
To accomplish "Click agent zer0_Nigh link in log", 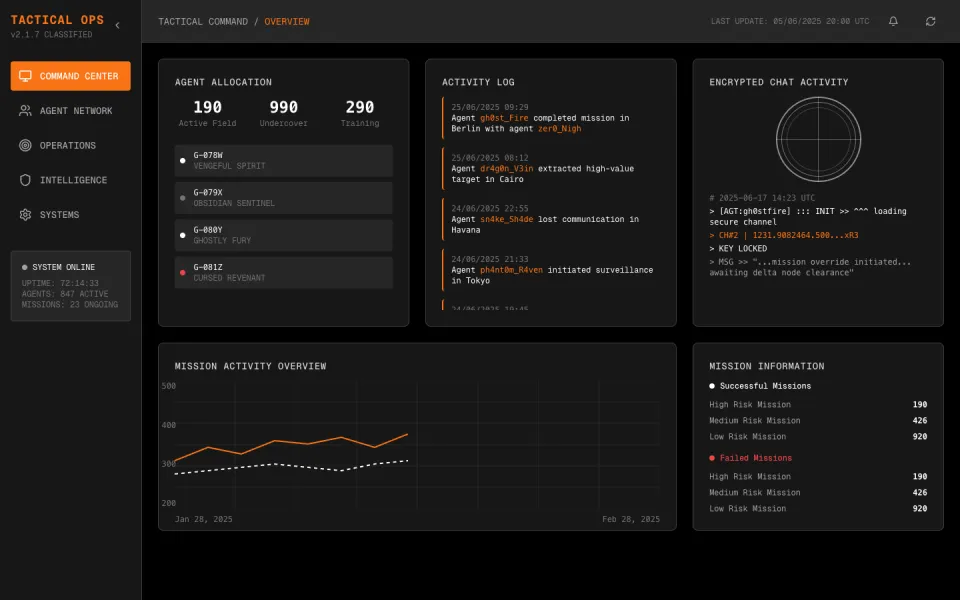I will click(x=560, y=129).
